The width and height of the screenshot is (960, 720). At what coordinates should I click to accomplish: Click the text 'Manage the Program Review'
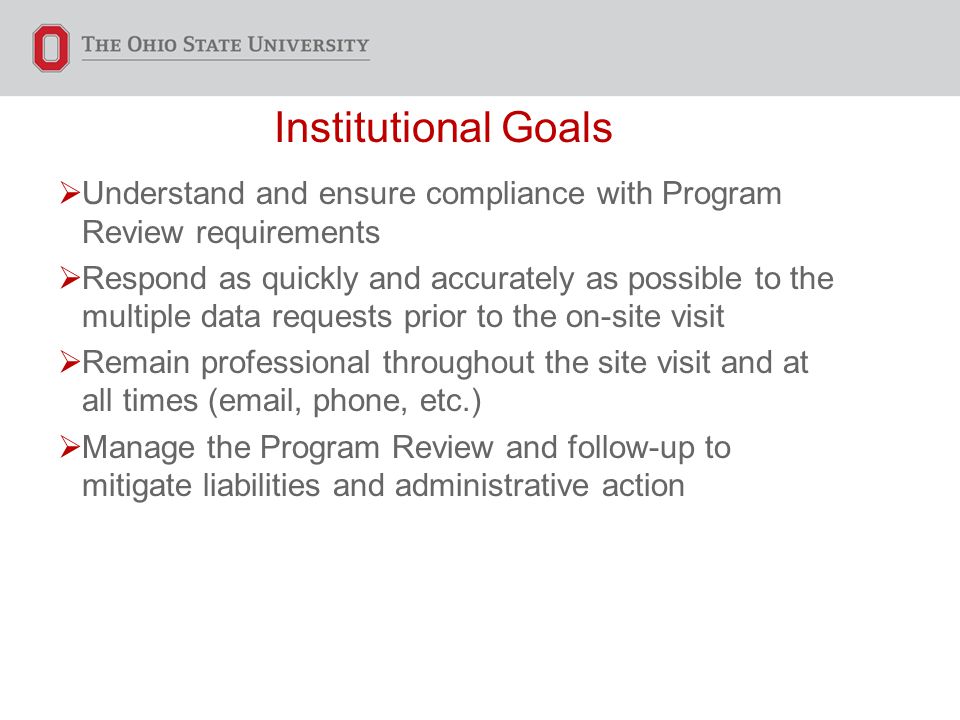(x=288, y=448)
